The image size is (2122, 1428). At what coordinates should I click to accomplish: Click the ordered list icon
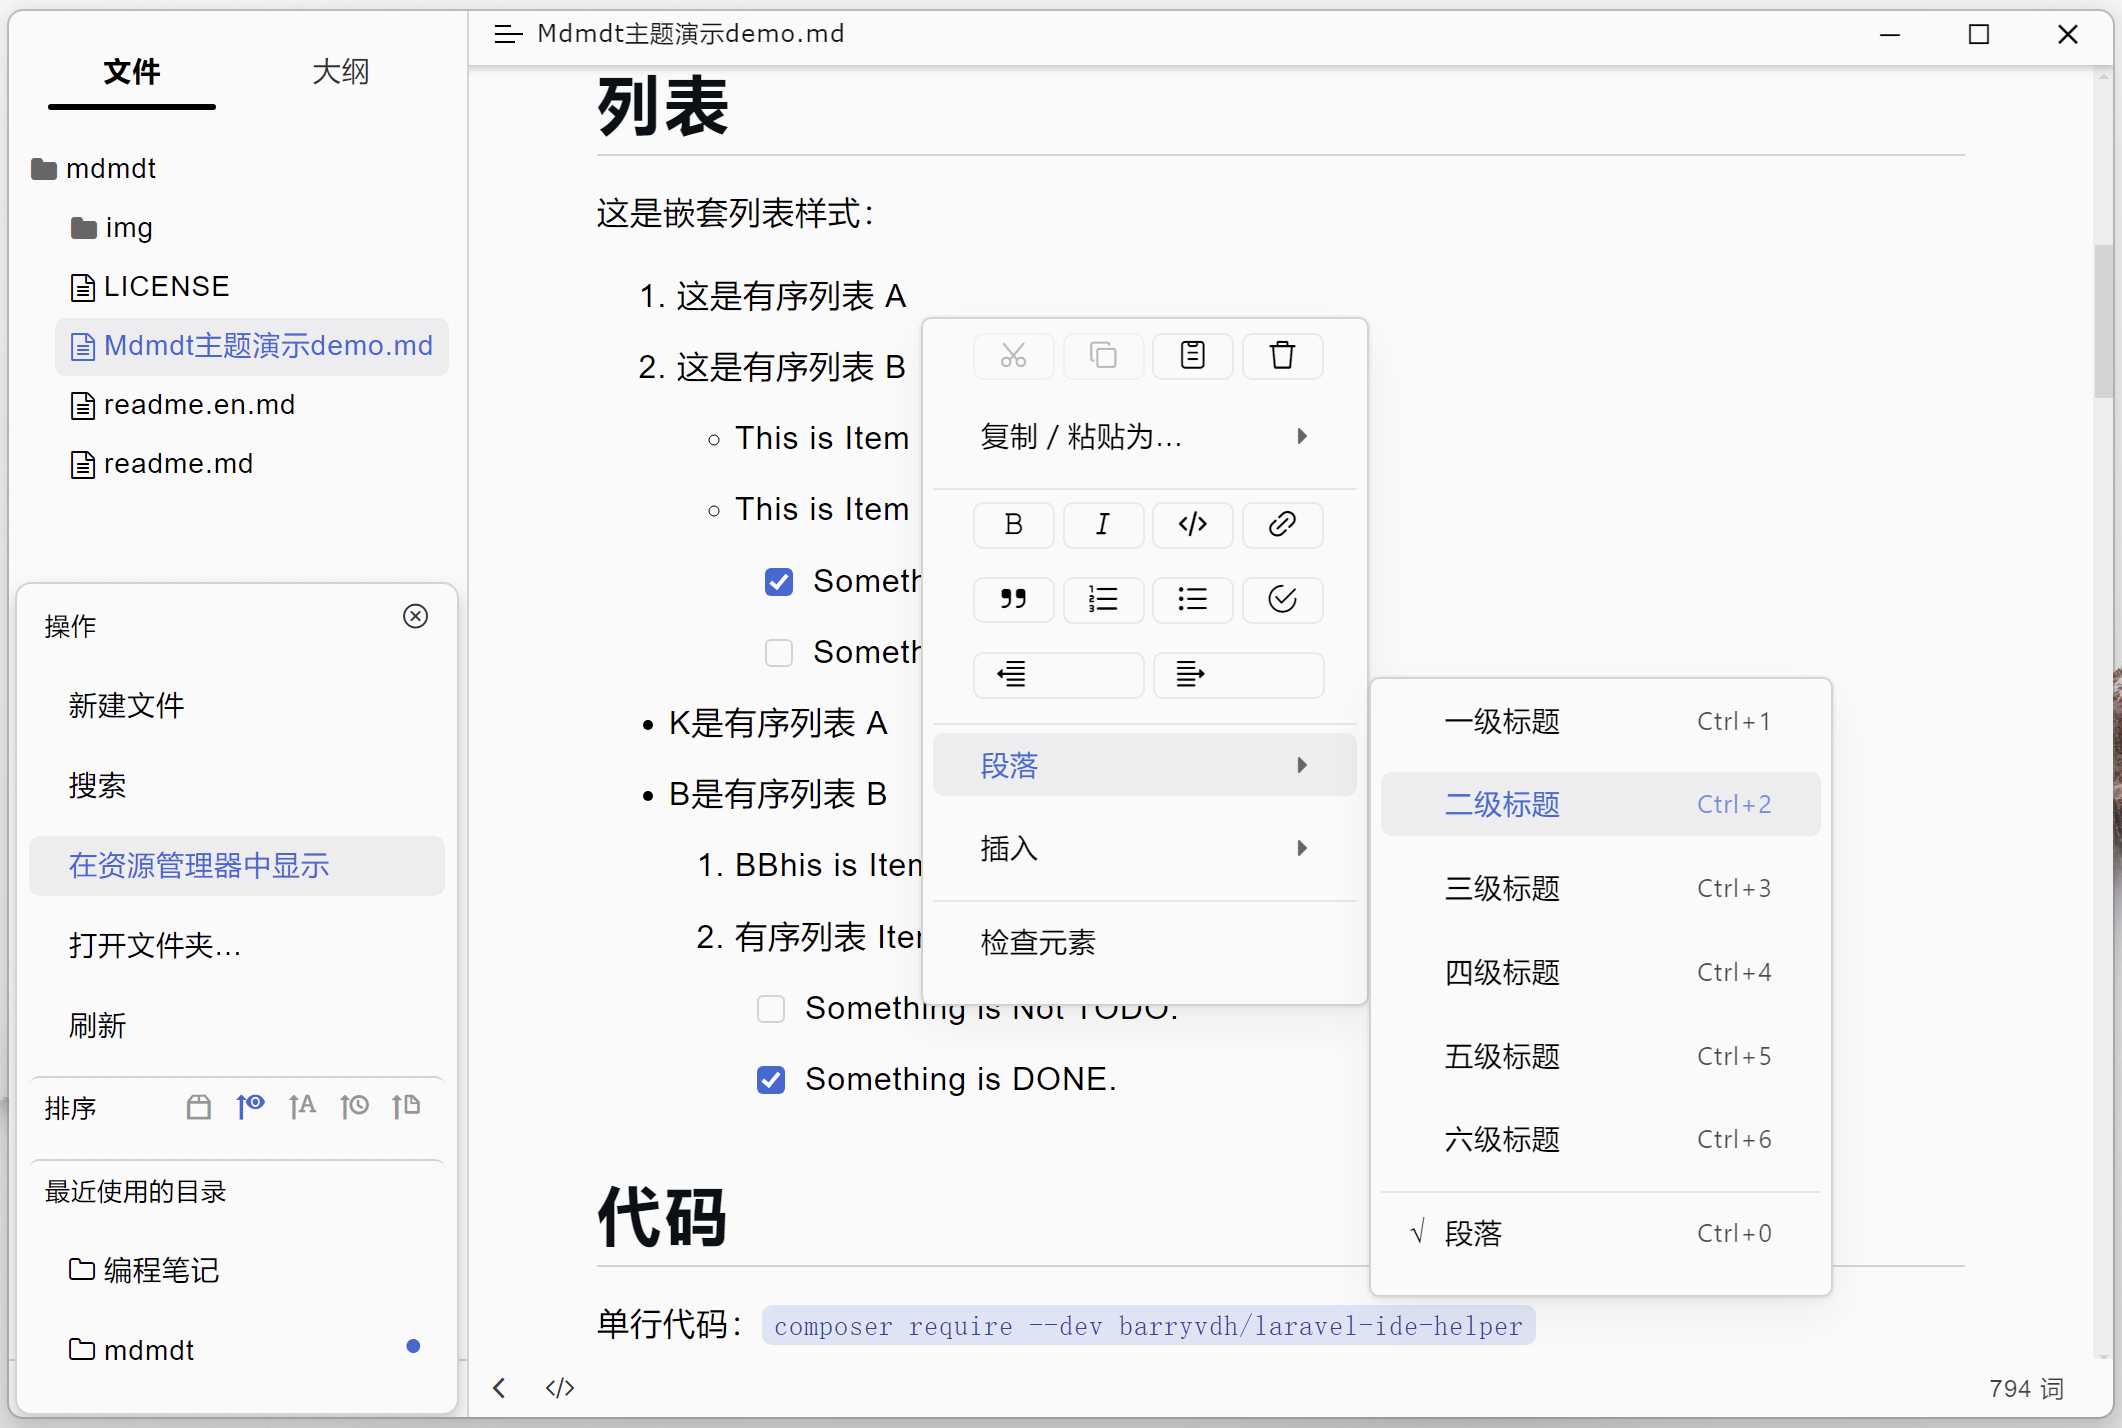pyautogui.click(x=1103, y=600)
